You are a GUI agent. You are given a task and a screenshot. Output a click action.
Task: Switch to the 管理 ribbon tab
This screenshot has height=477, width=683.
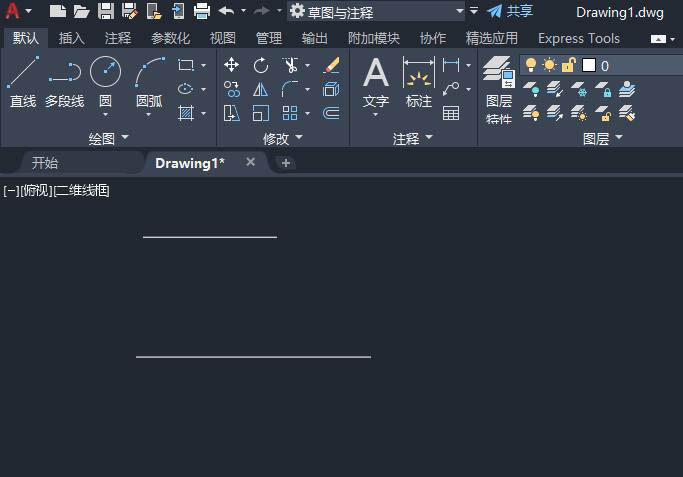tap(269, 38)
